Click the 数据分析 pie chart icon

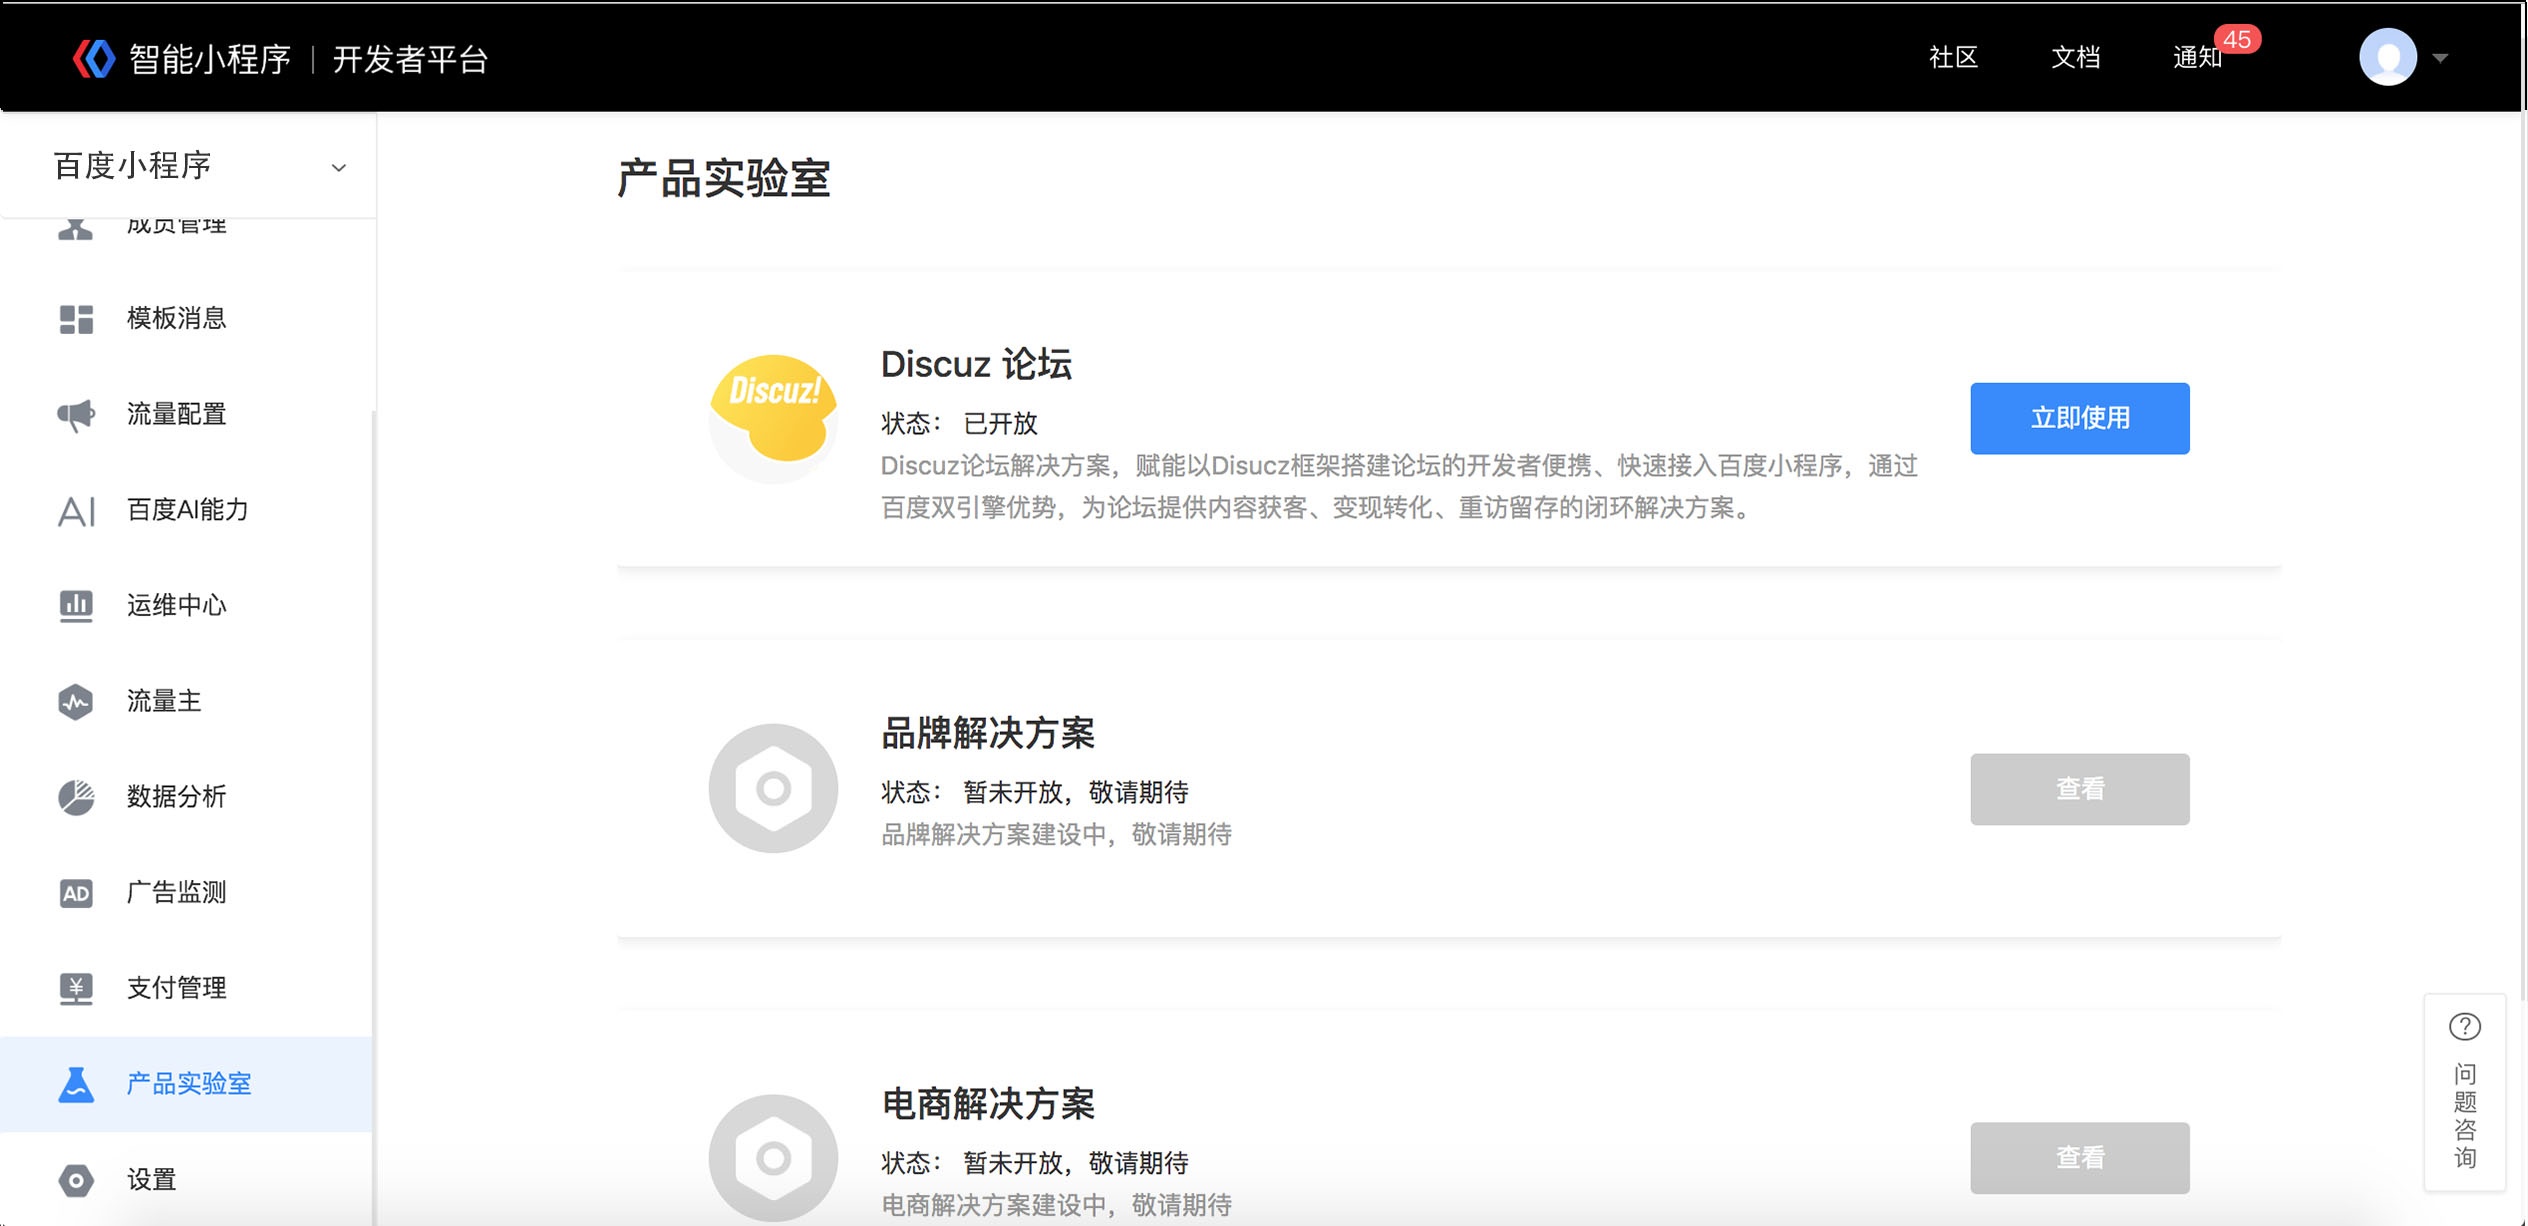tap(76, 797)
